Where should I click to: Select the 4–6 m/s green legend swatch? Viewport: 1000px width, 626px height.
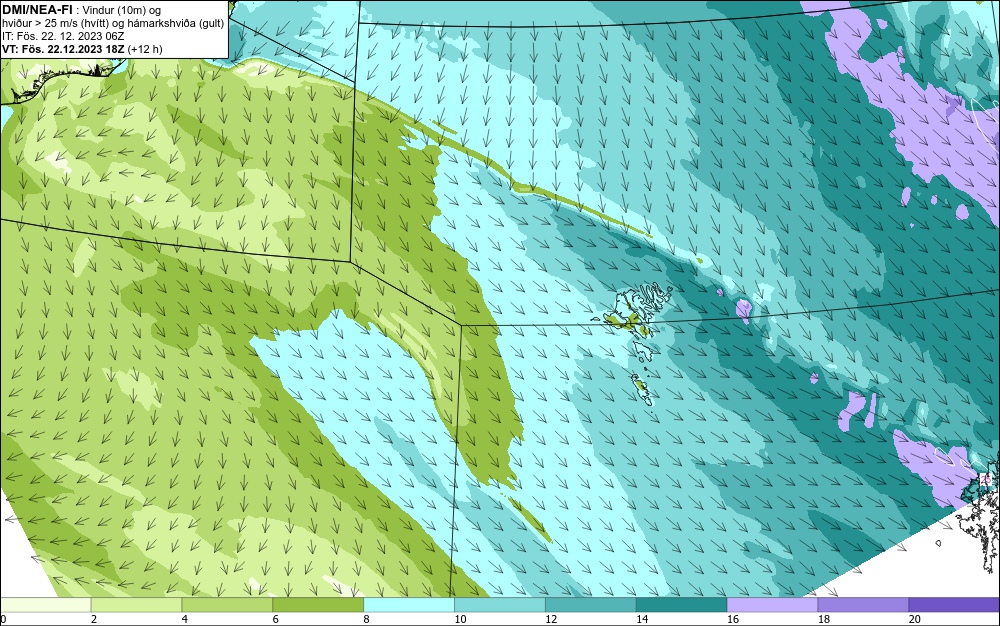(x=227, y=604)
